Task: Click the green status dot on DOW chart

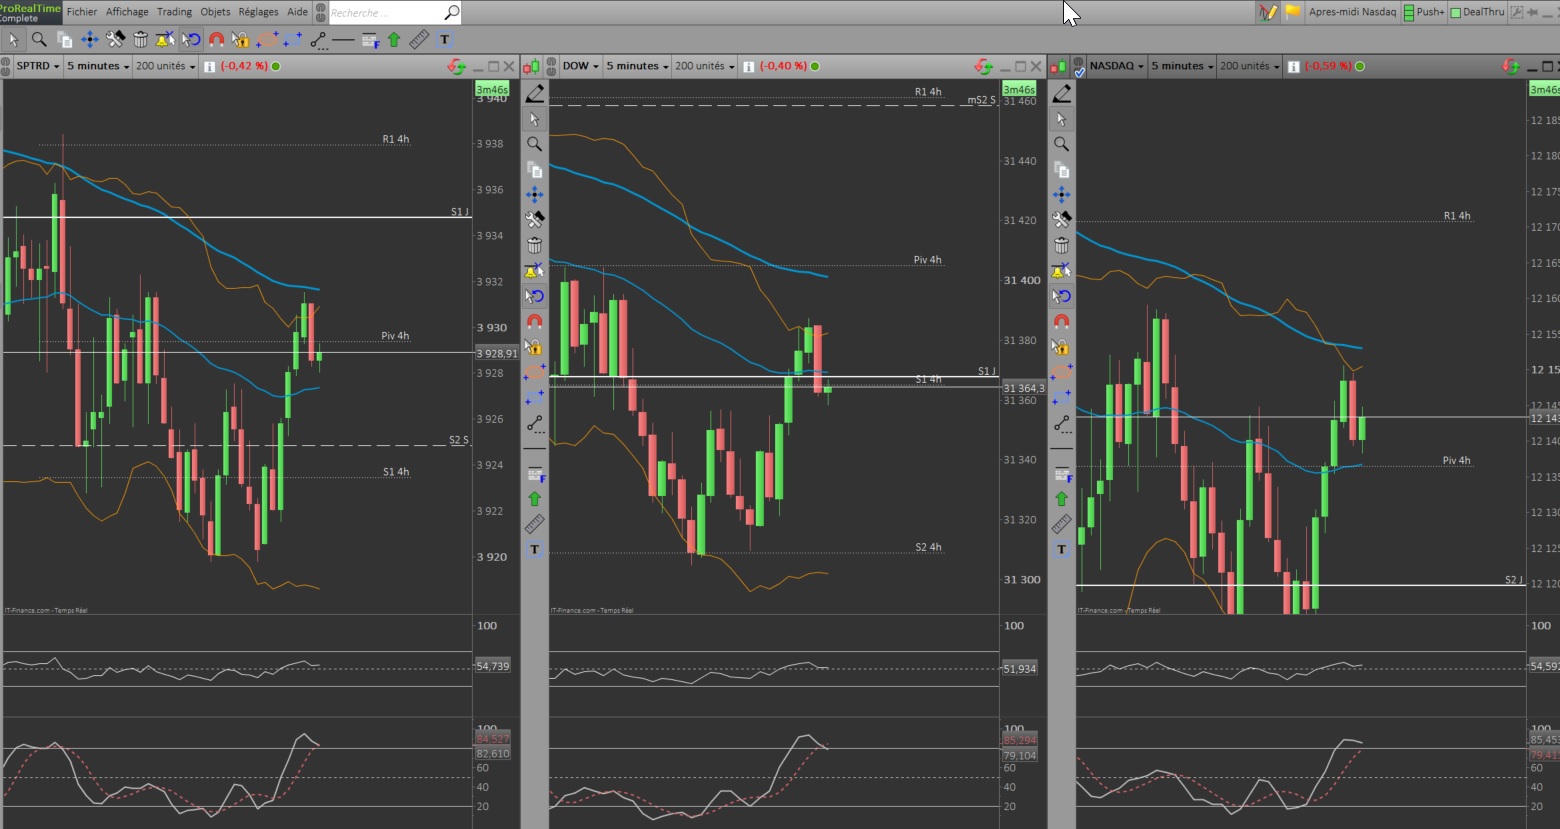Action: [815, 66]
